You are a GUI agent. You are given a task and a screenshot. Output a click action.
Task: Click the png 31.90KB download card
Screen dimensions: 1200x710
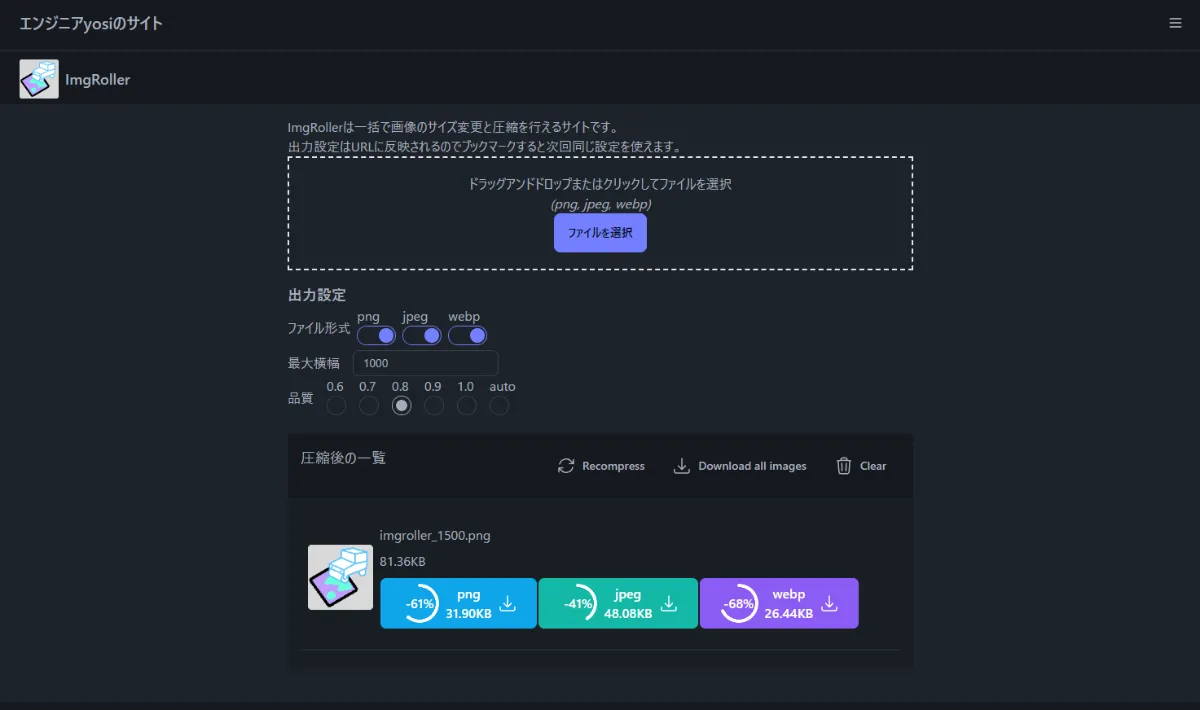(458, 603)
